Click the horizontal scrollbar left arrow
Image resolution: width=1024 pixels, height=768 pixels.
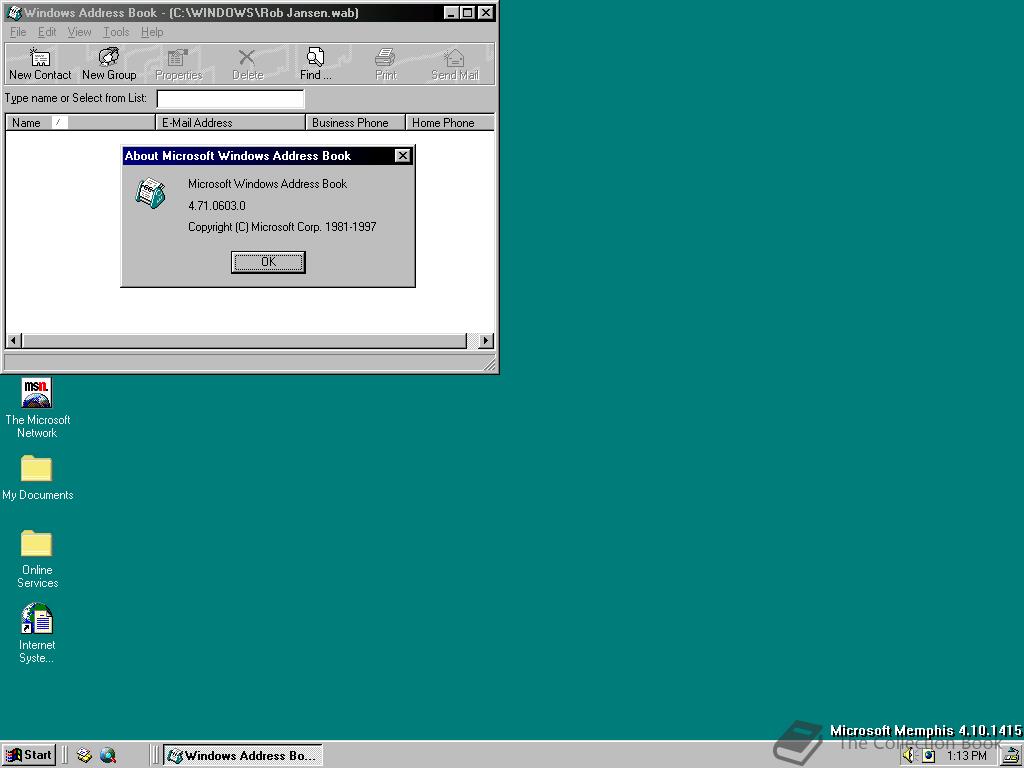[x=14, y=340]
